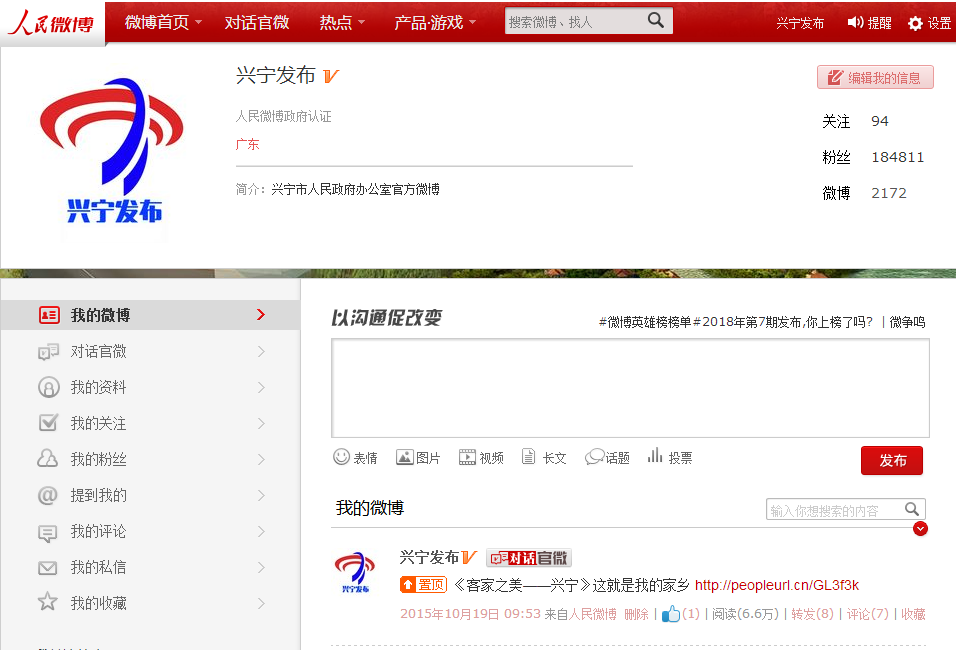956x650 pixels.
Task: Click the 提醒 speaker icon
Action: tap(855, 23)
